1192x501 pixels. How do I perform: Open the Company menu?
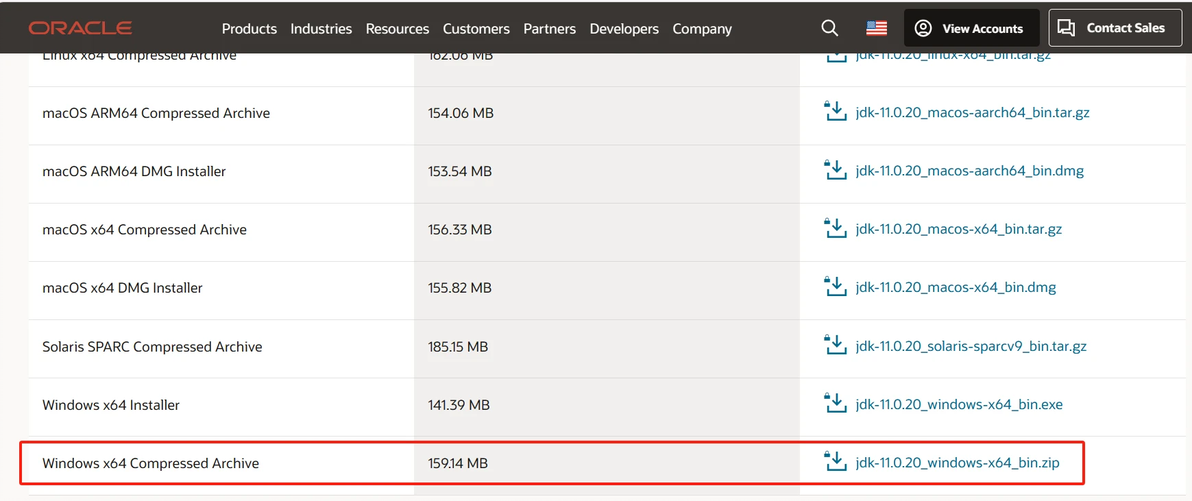click(x=702, y=29)
